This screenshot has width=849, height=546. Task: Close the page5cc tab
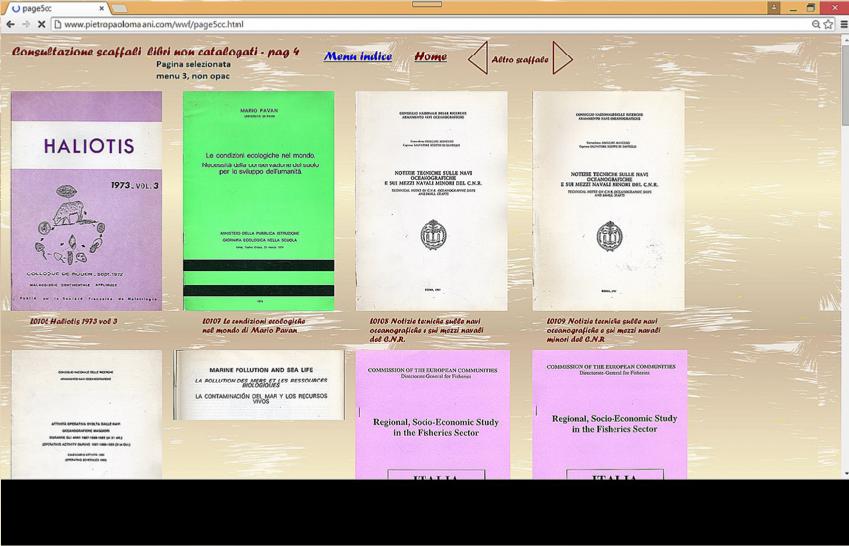click(101, 9)
